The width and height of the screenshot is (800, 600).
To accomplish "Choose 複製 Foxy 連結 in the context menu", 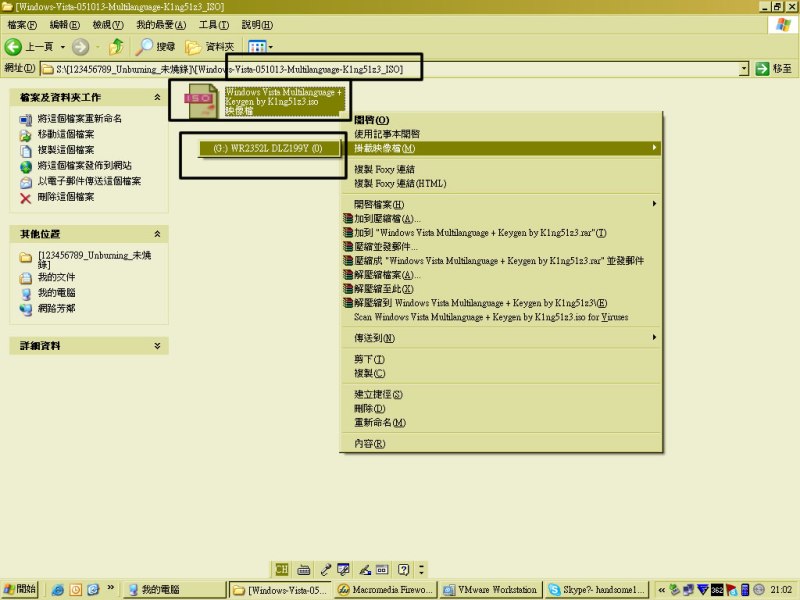I will 384,169.
